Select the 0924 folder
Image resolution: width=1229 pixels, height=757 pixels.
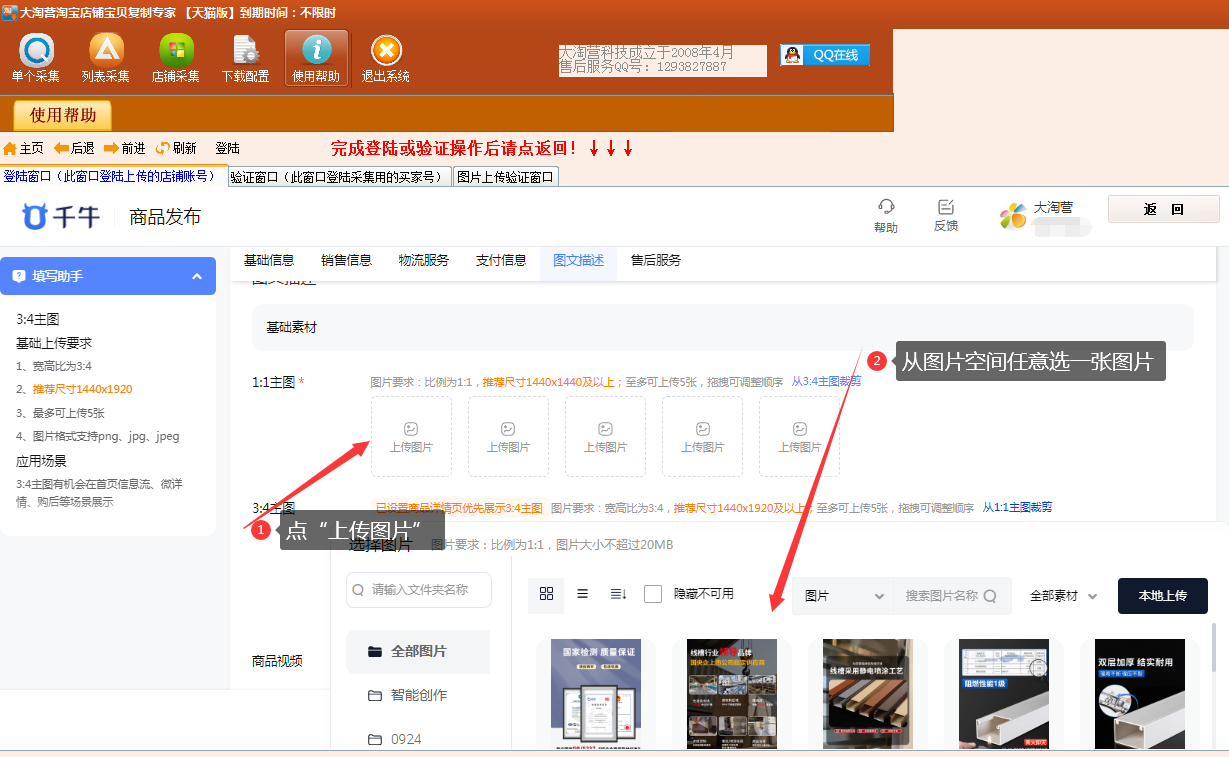405,739
